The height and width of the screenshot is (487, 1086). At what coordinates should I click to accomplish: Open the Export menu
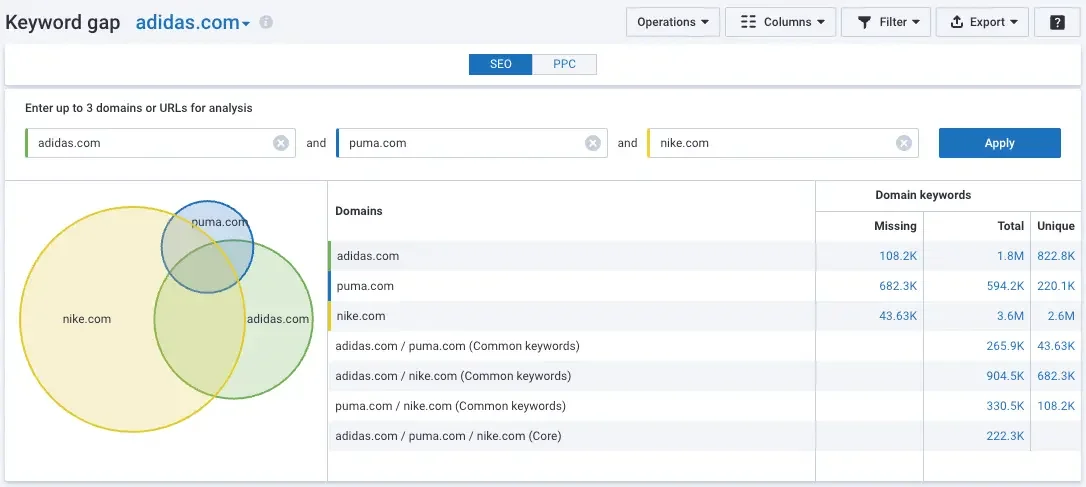click(983, 22)
